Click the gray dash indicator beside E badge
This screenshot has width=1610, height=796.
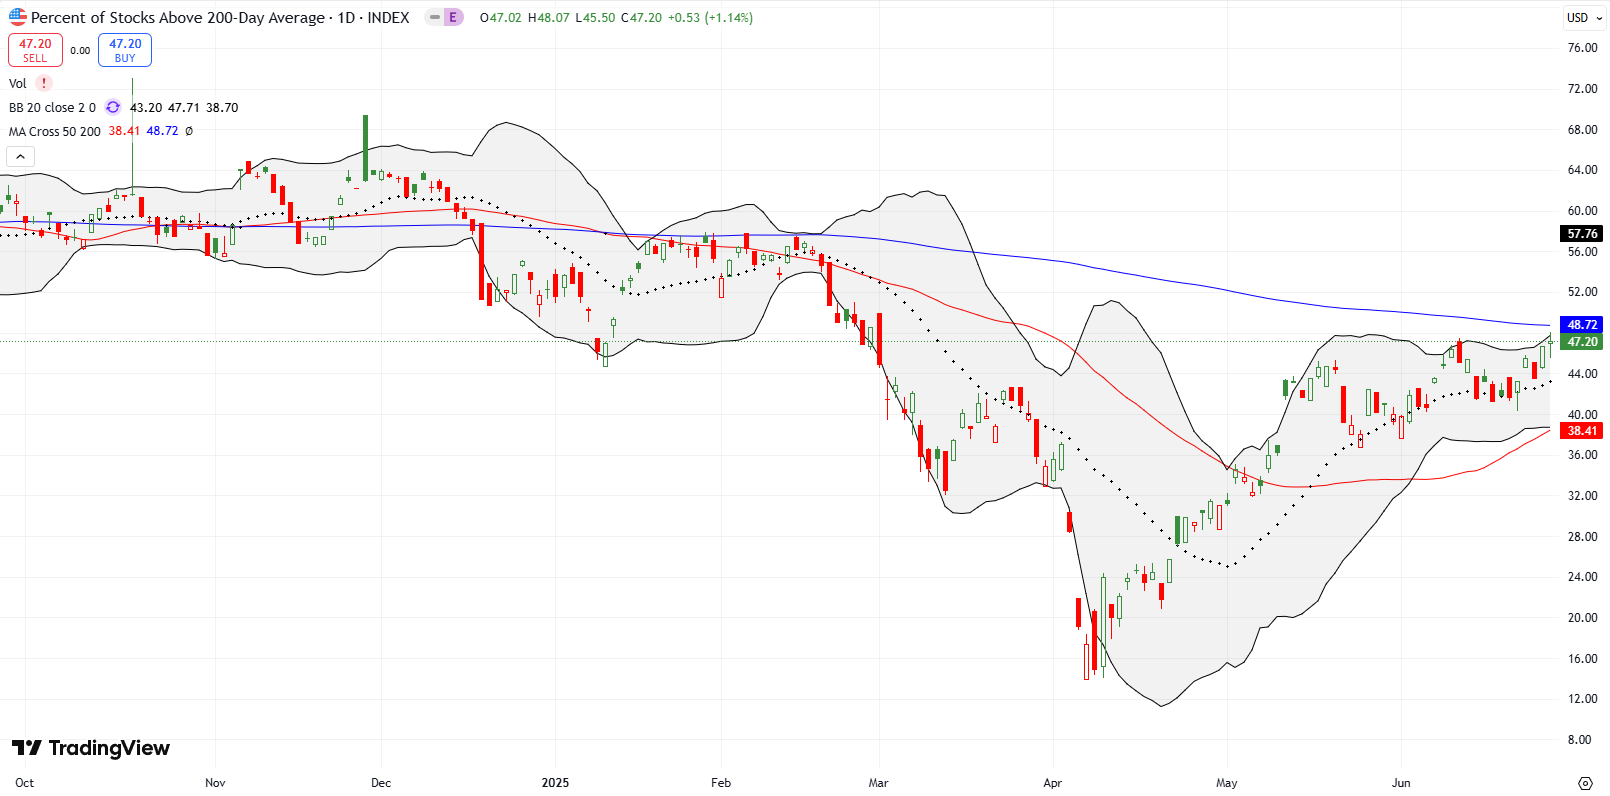coord(435,17)
